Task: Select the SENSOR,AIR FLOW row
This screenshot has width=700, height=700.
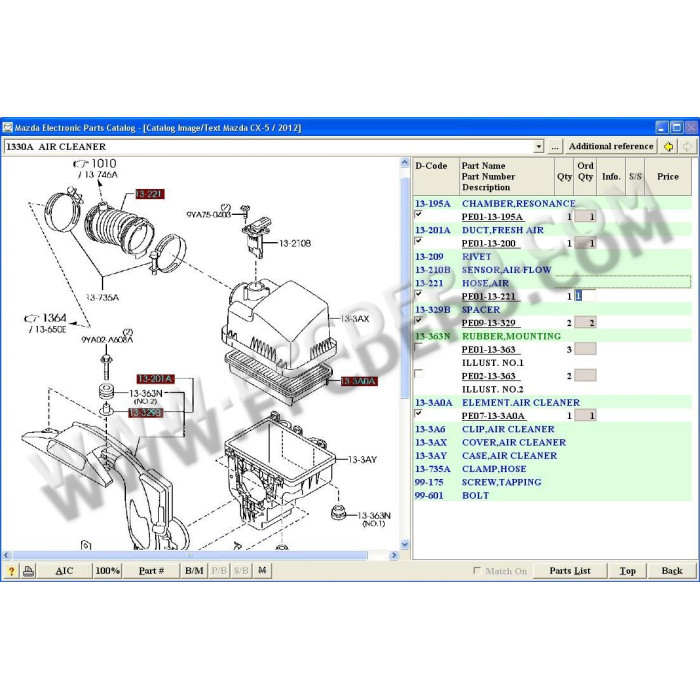Action: coord(552,270)
